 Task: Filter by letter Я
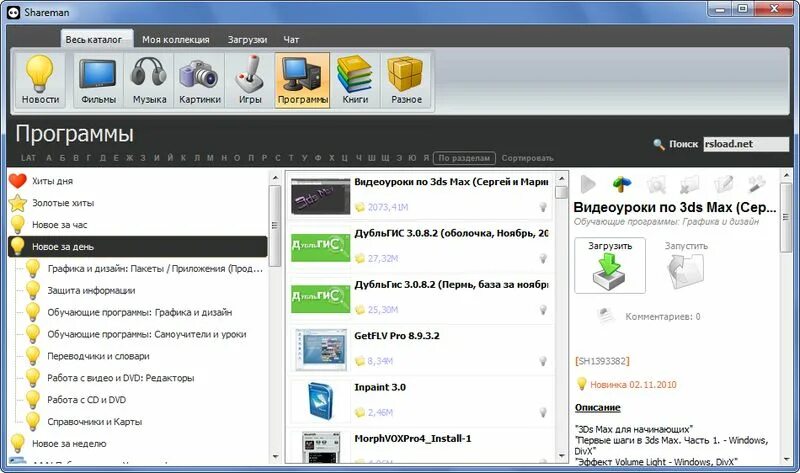[x=426, y=158]
